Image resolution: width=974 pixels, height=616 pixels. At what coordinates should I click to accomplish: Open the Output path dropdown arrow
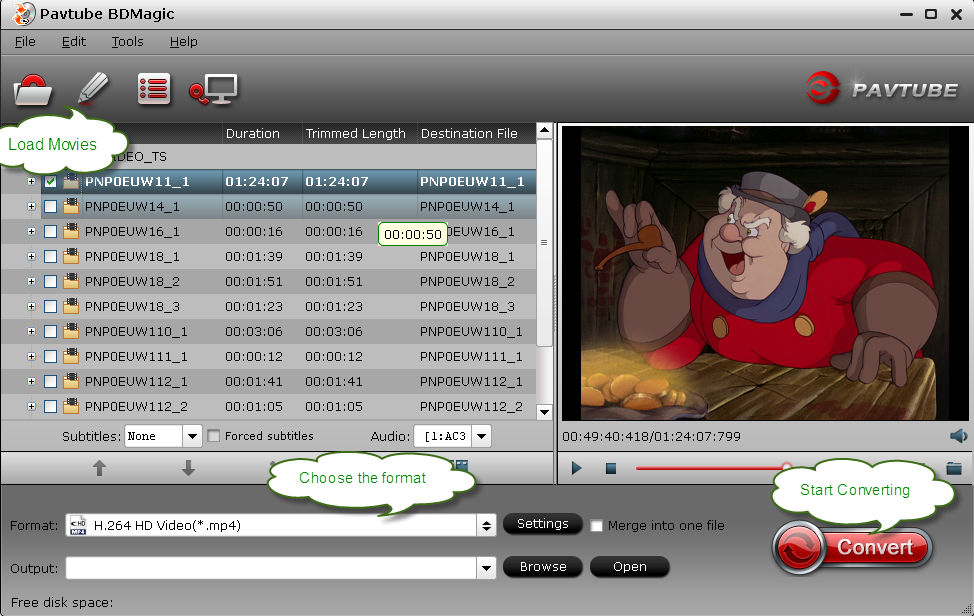pyautogui.click(x=486, y=568)
